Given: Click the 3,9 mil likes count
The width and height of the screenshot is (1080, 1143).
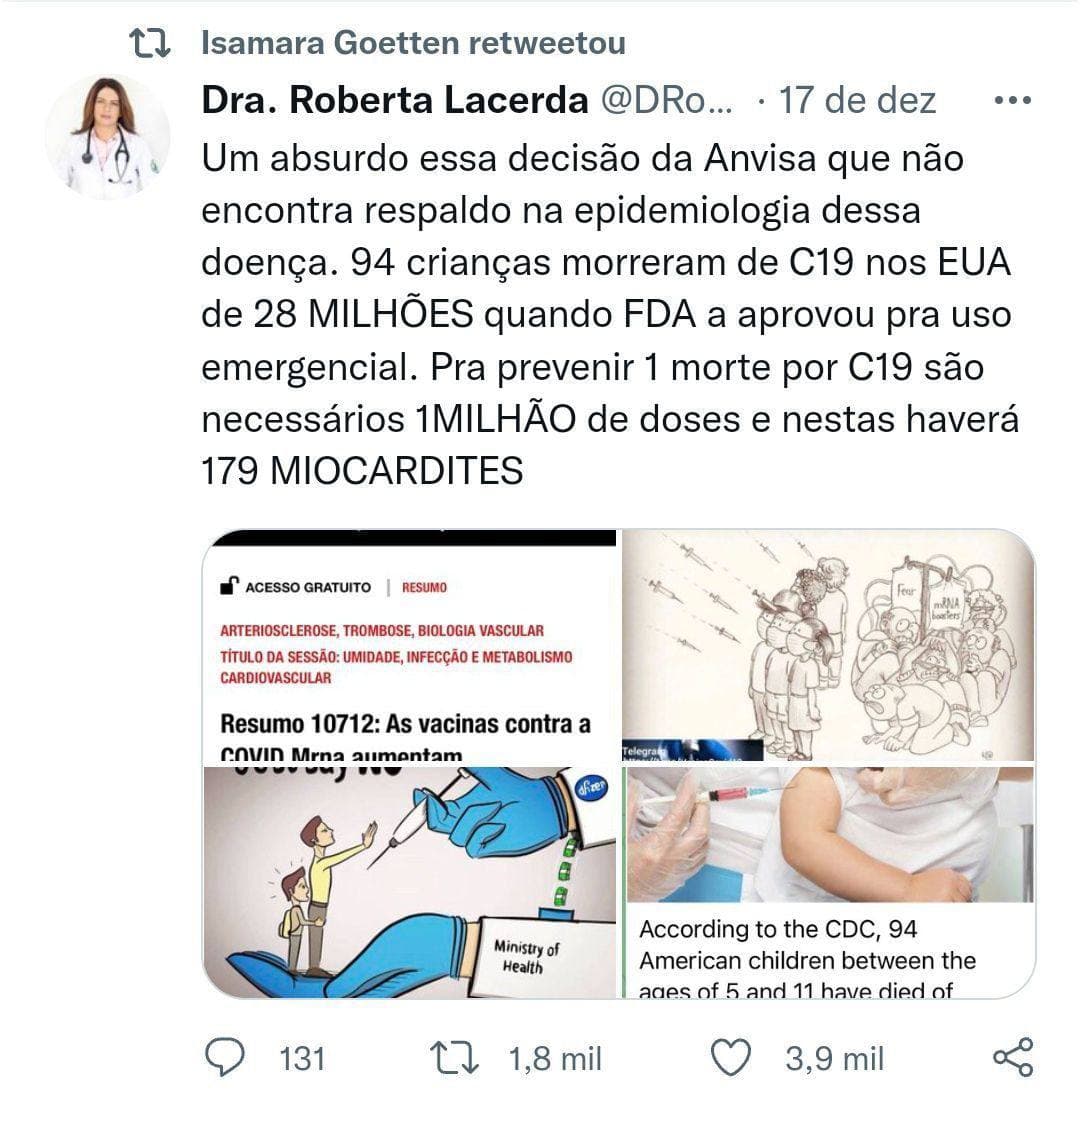Looking at the screenshot, I should pyautogui.click(x=834, y=1059).
